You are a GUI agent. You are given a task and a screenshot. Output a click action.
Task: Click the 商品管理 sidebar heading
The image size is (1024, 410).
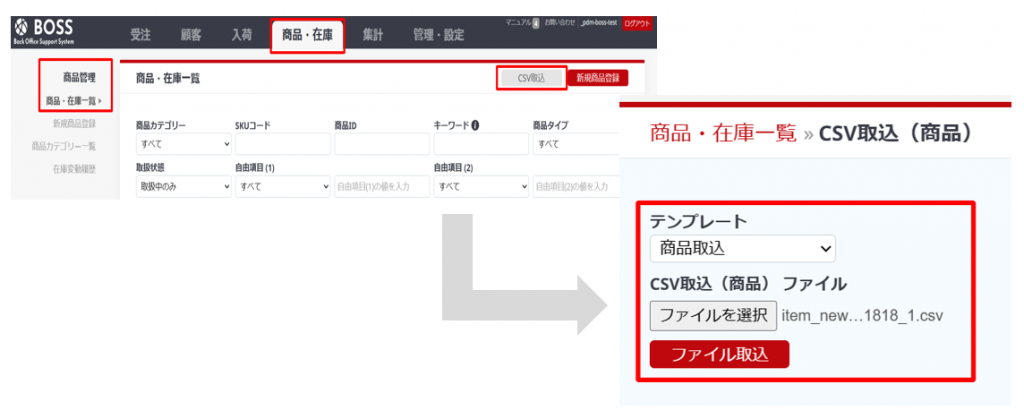point(79,78)
